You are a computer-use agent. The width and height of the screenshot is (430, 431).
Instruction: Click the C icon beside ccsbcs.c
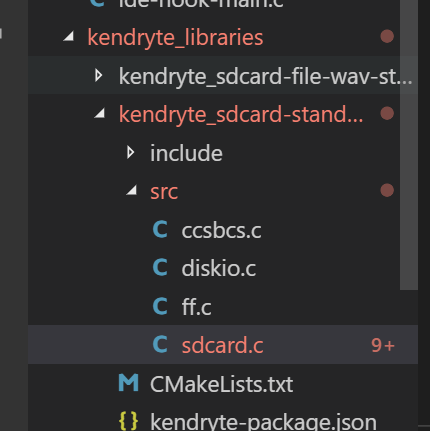point(160,229)
